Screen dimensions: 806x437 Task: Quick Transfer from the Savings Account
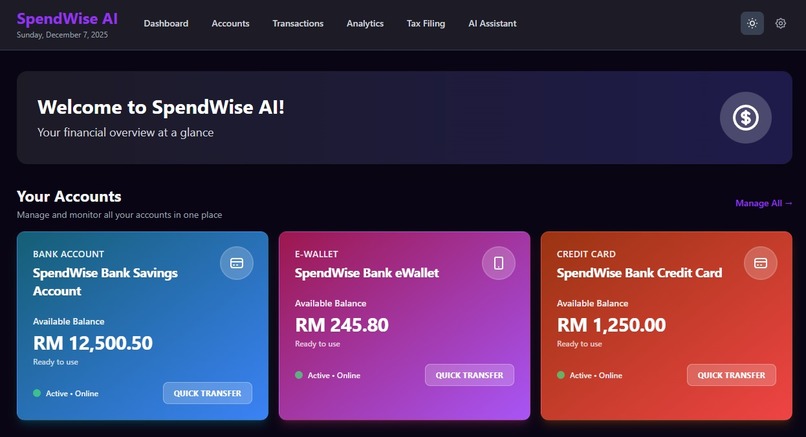click(208, 393)
